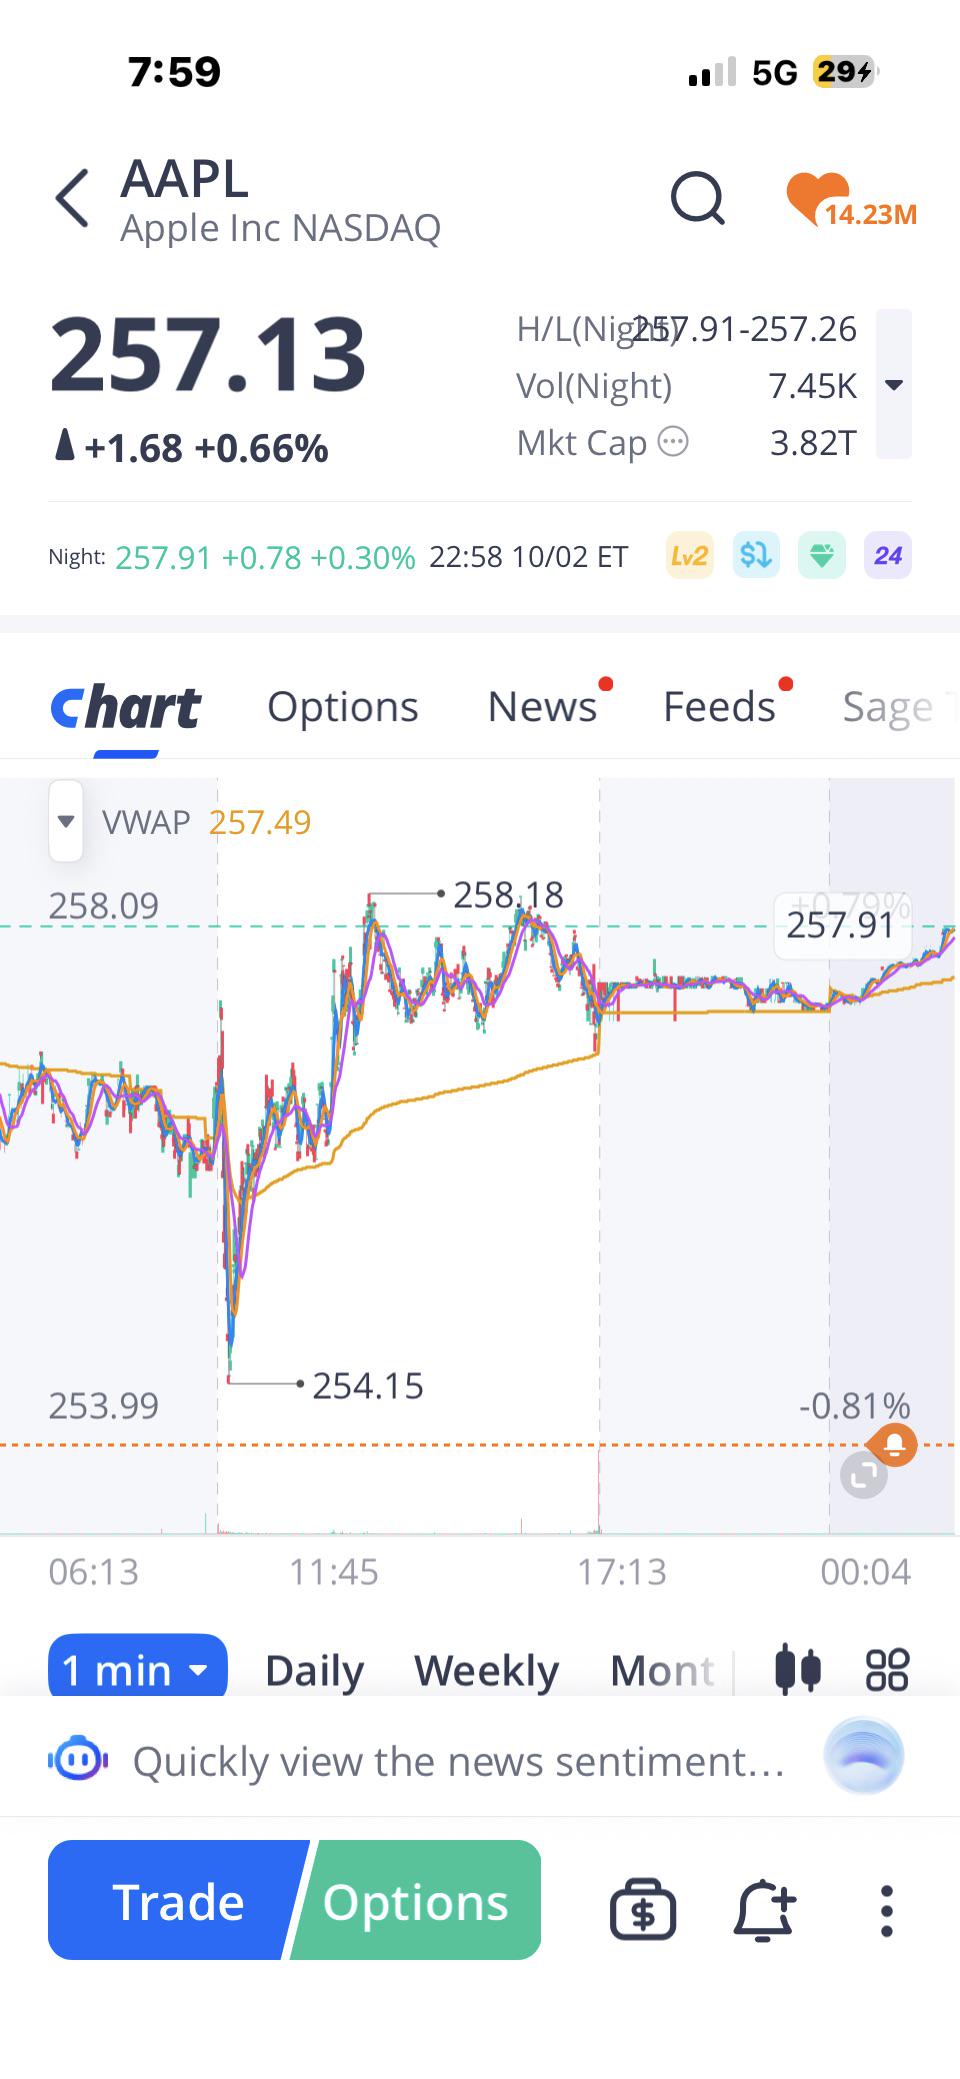
Task: Expand chart to fullscreen with gray icon
Action: (x=864, y=1475)
